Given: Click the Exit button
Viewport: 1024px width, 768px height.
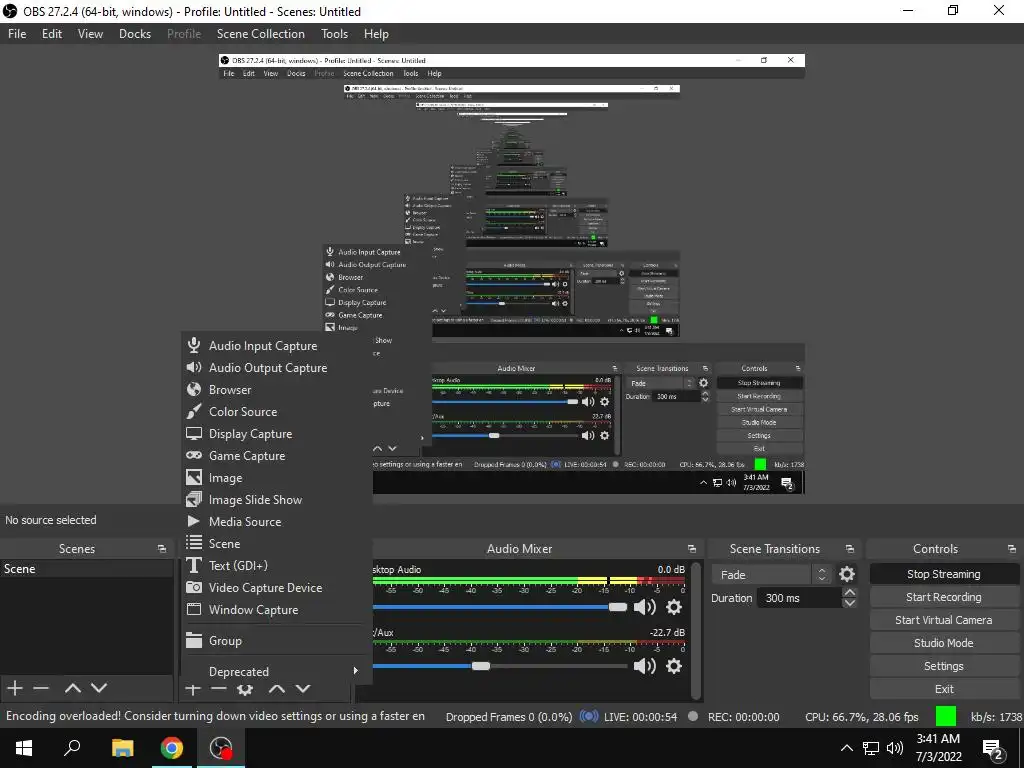Looking at the screenshot, I should coord(944,689).
